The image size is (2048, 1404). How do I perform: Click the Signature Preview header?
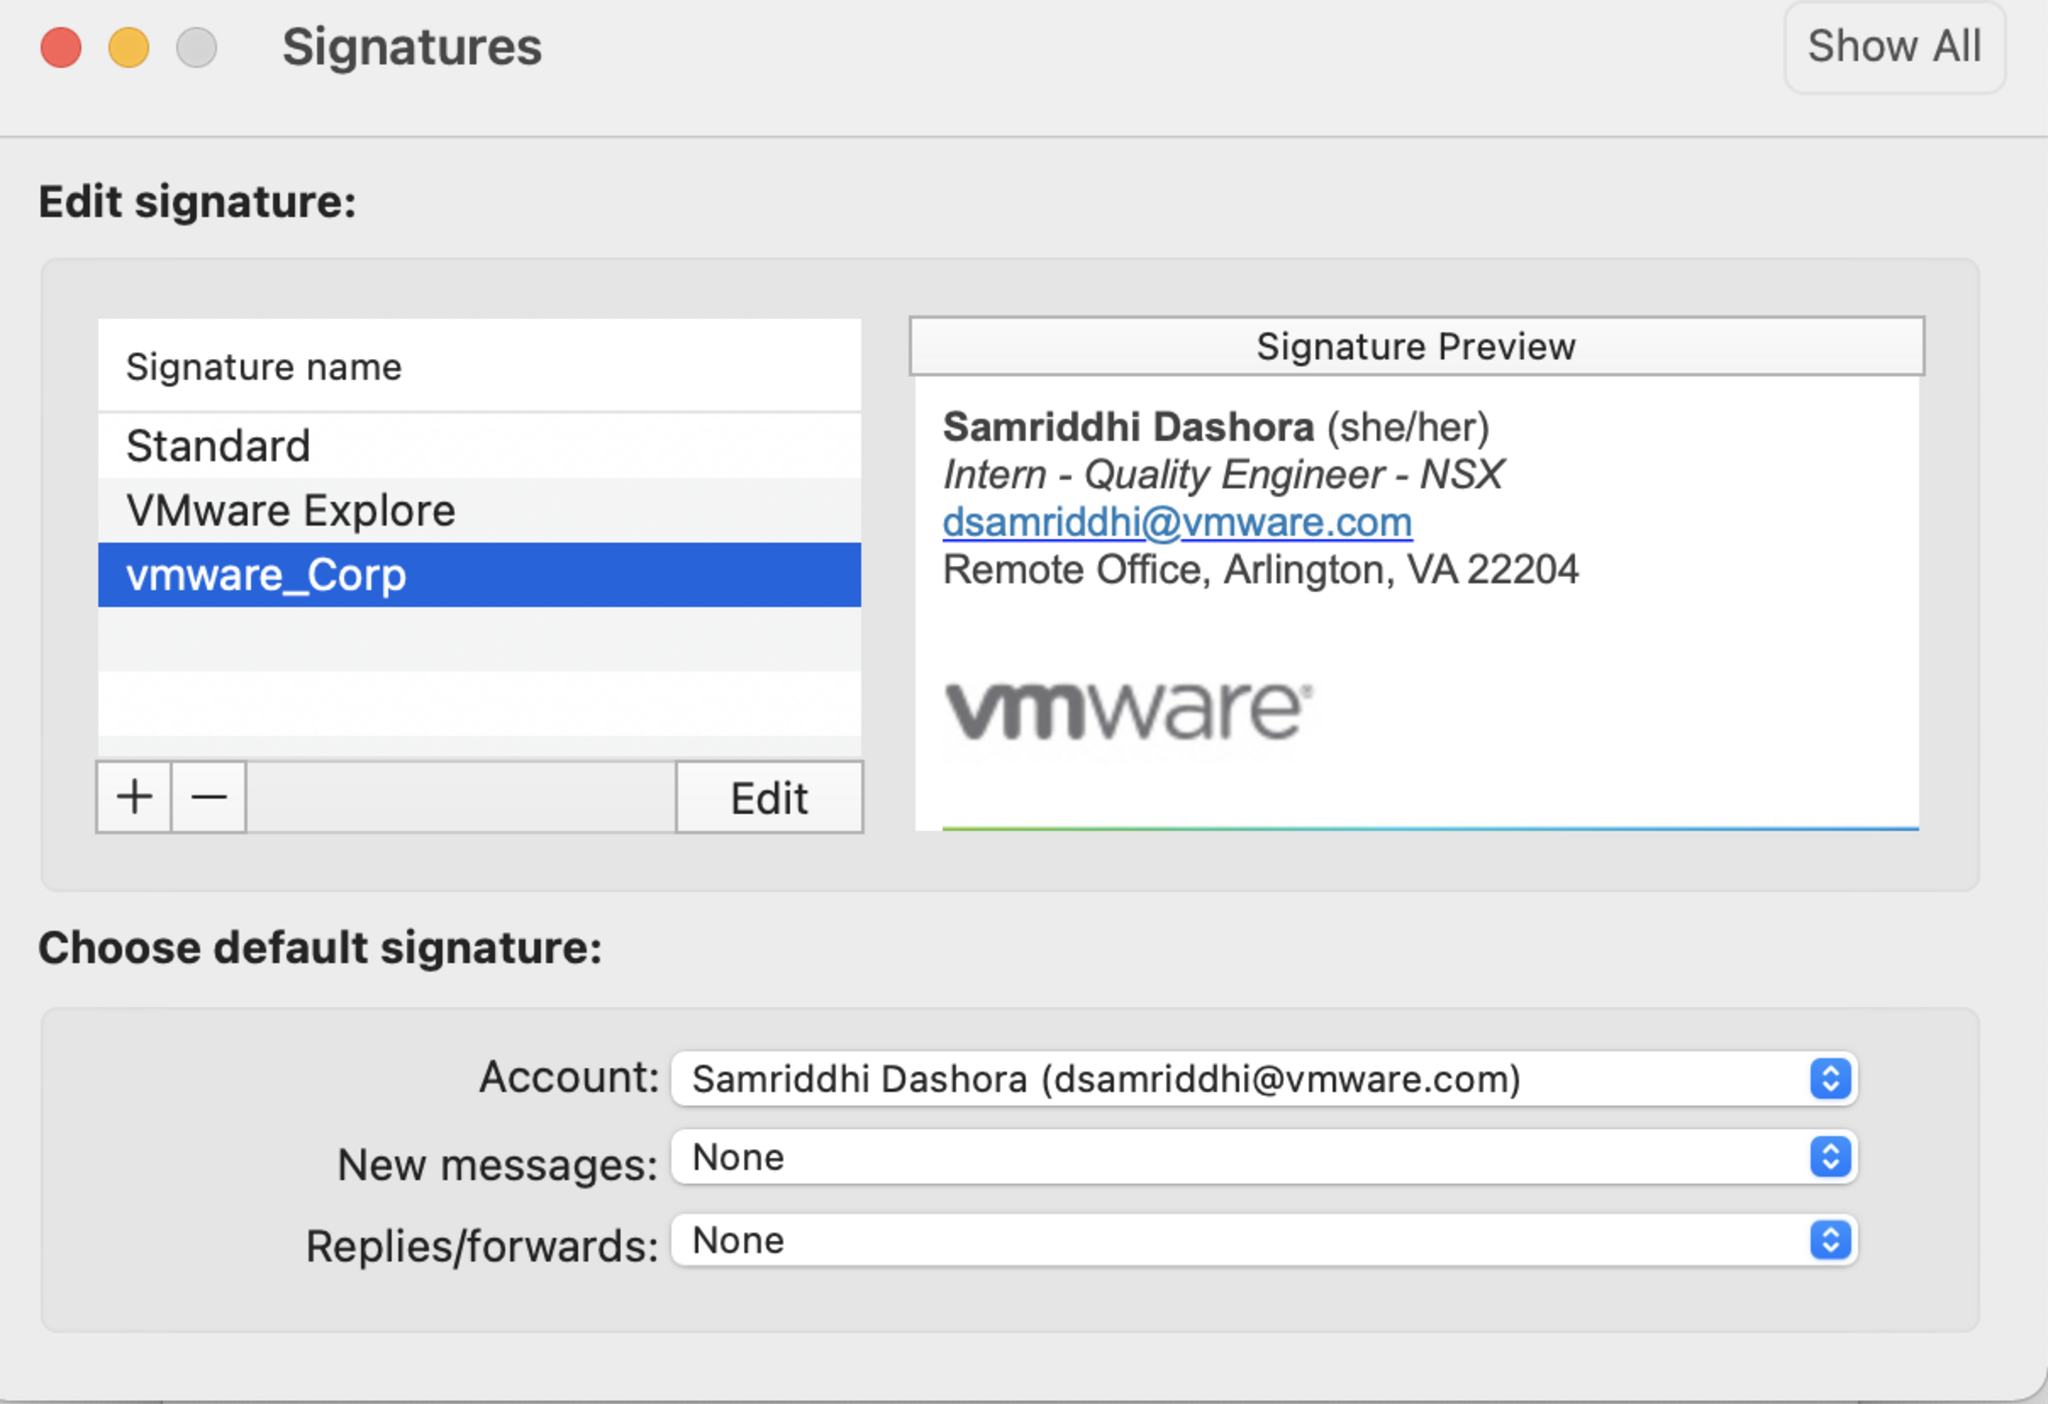coord(1415,347)
